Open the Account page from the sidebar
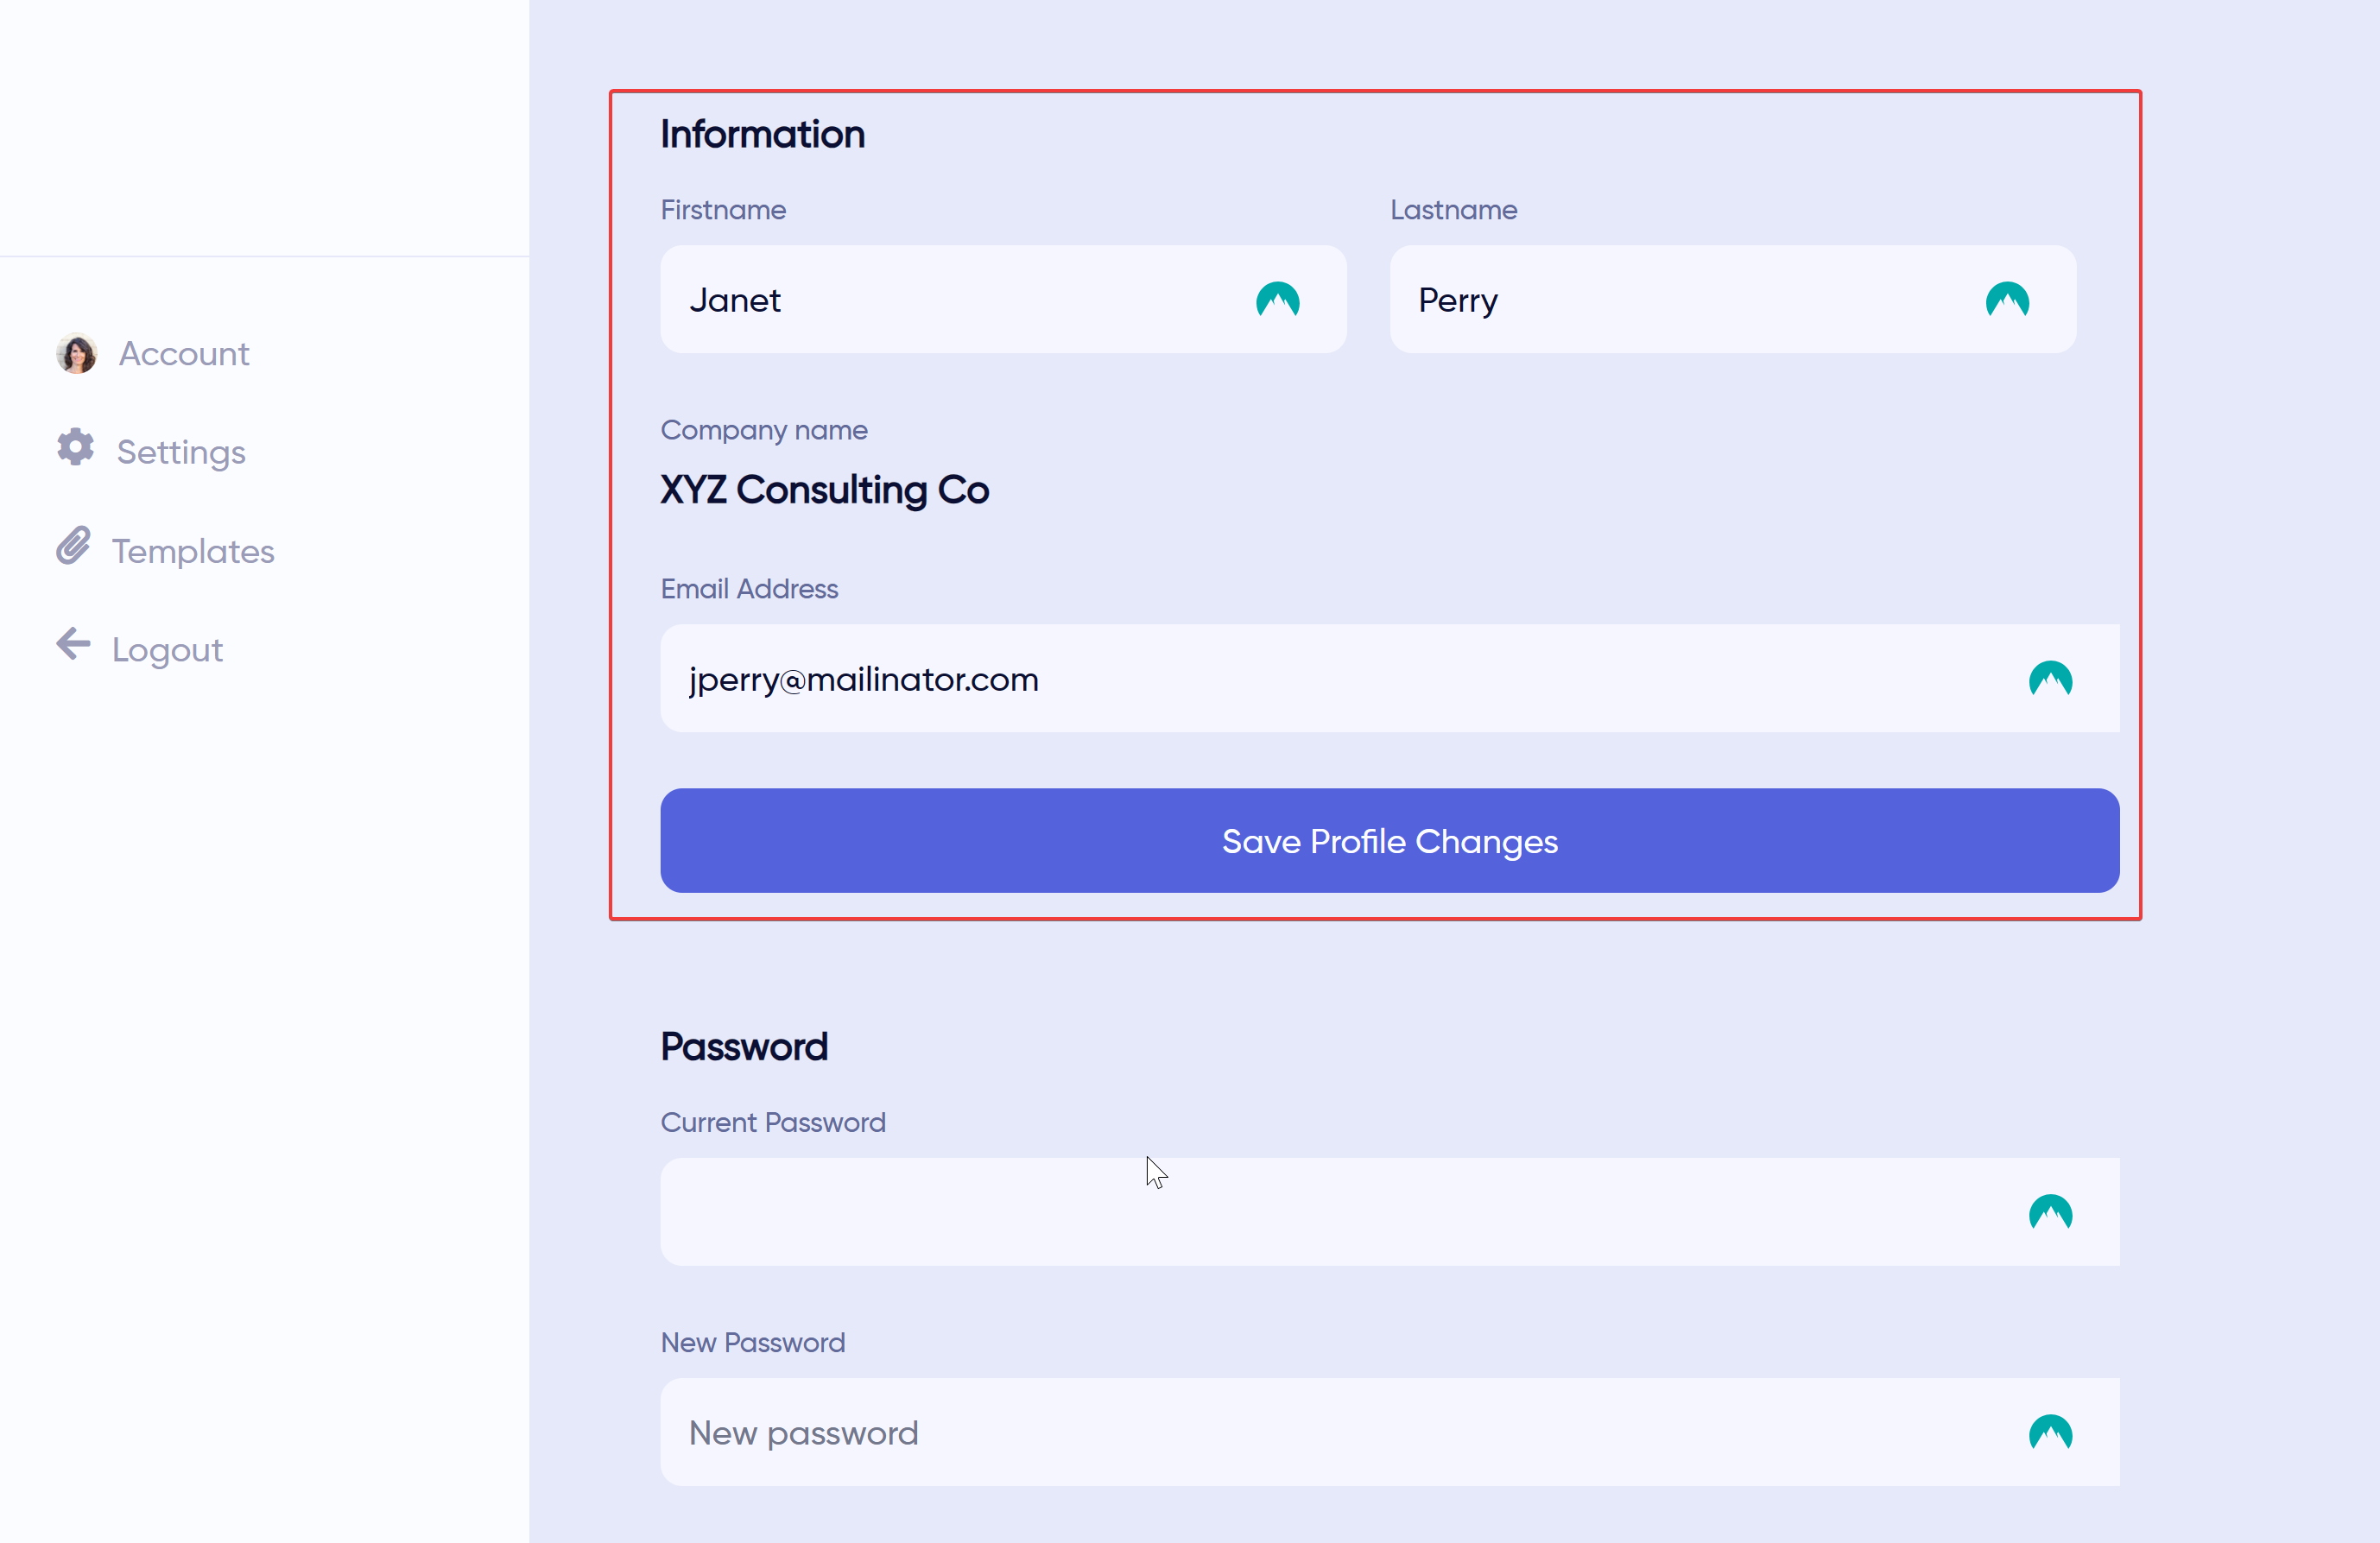The width and height of the screenshot is (2380, 1543). pyautogui.click(x=184, y=352)
